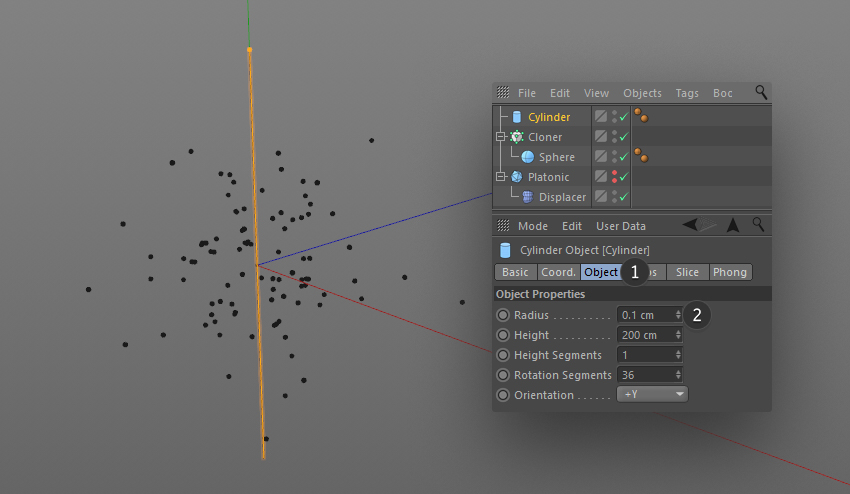Toggle Cloner enable checkmark
This screenshot has width=850, height=494.
[624, 137]
